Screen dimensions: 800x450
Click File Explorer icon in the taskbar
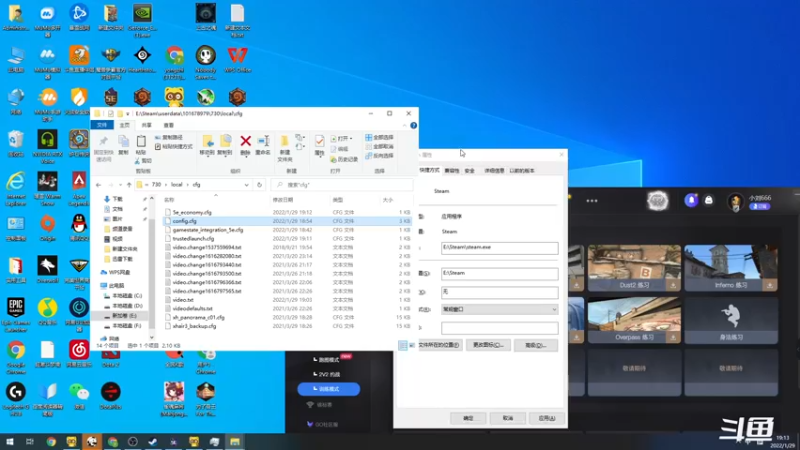coord(235,442)
